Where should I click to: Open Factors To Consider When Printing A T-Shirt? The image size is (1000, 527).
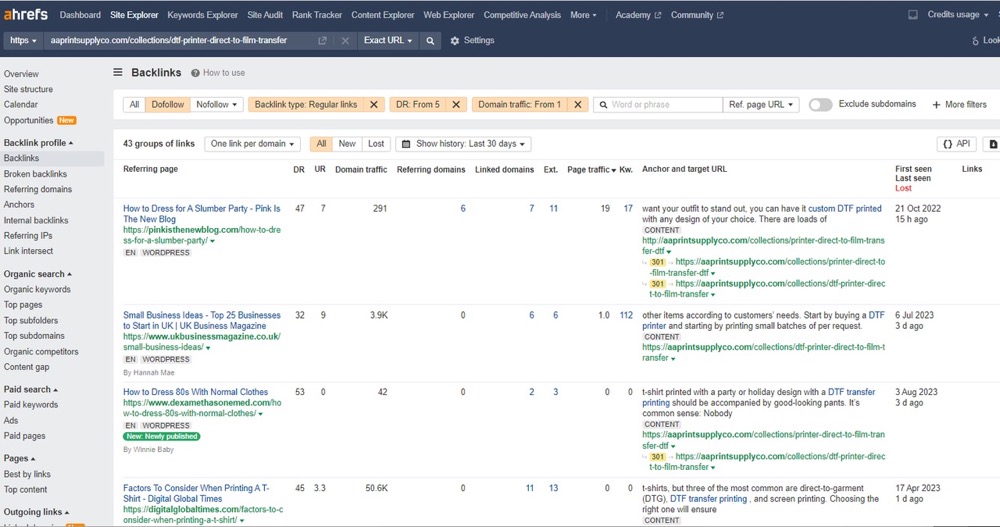(x=196, y=493)
